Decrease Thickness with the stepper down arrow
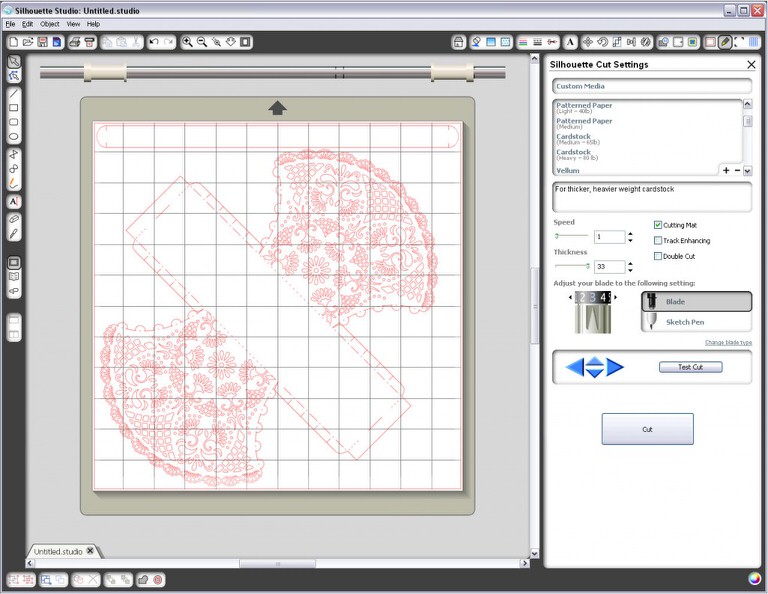Viewport: 768px width, 594px height. [x=630, y=270]
